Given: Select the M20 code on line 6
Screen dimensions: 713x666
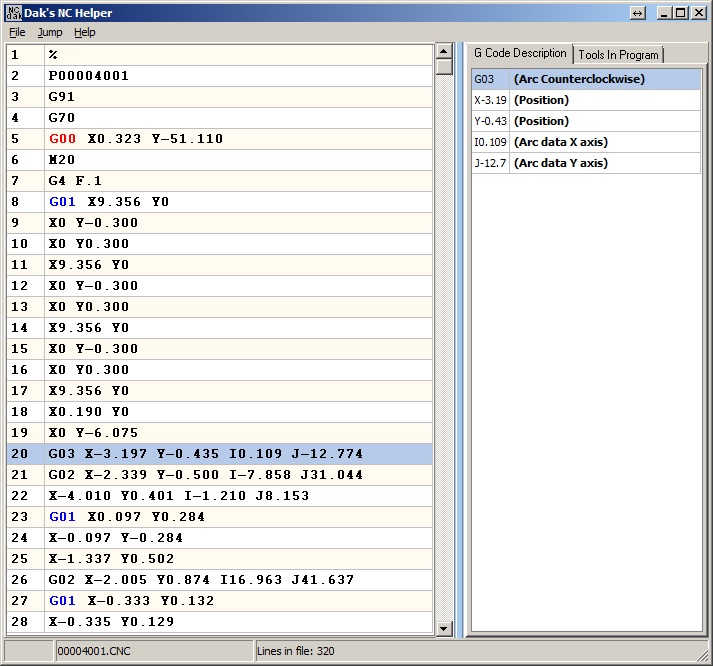Looking at the screenshot, I should pos(62,160).
